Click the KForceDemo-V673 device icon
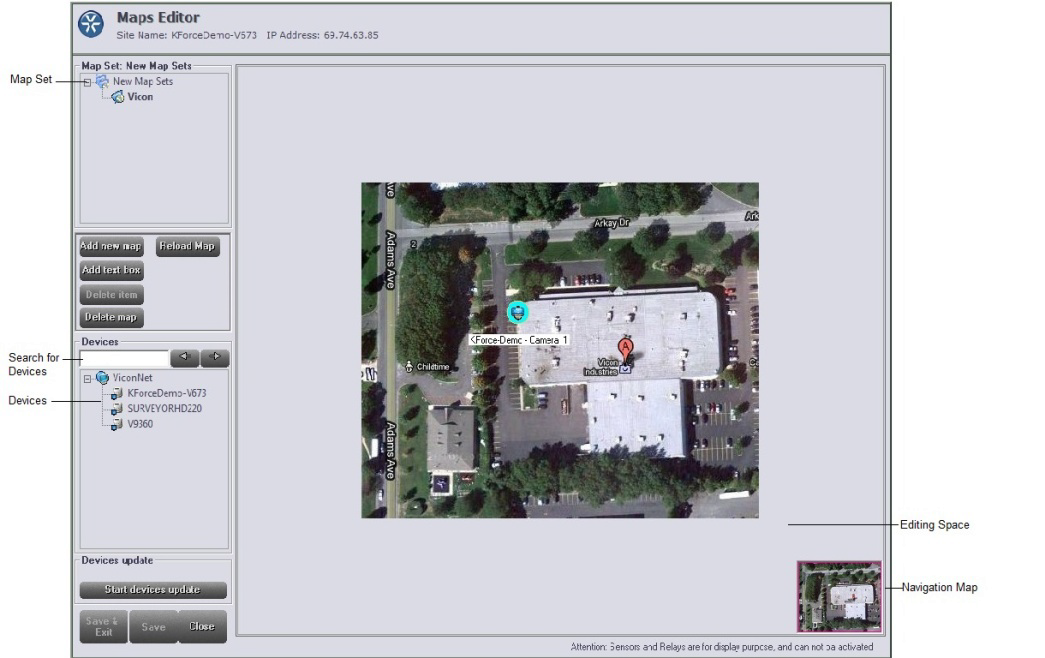The height and width of the screenshot is (658, 1045). coord(117,394)
